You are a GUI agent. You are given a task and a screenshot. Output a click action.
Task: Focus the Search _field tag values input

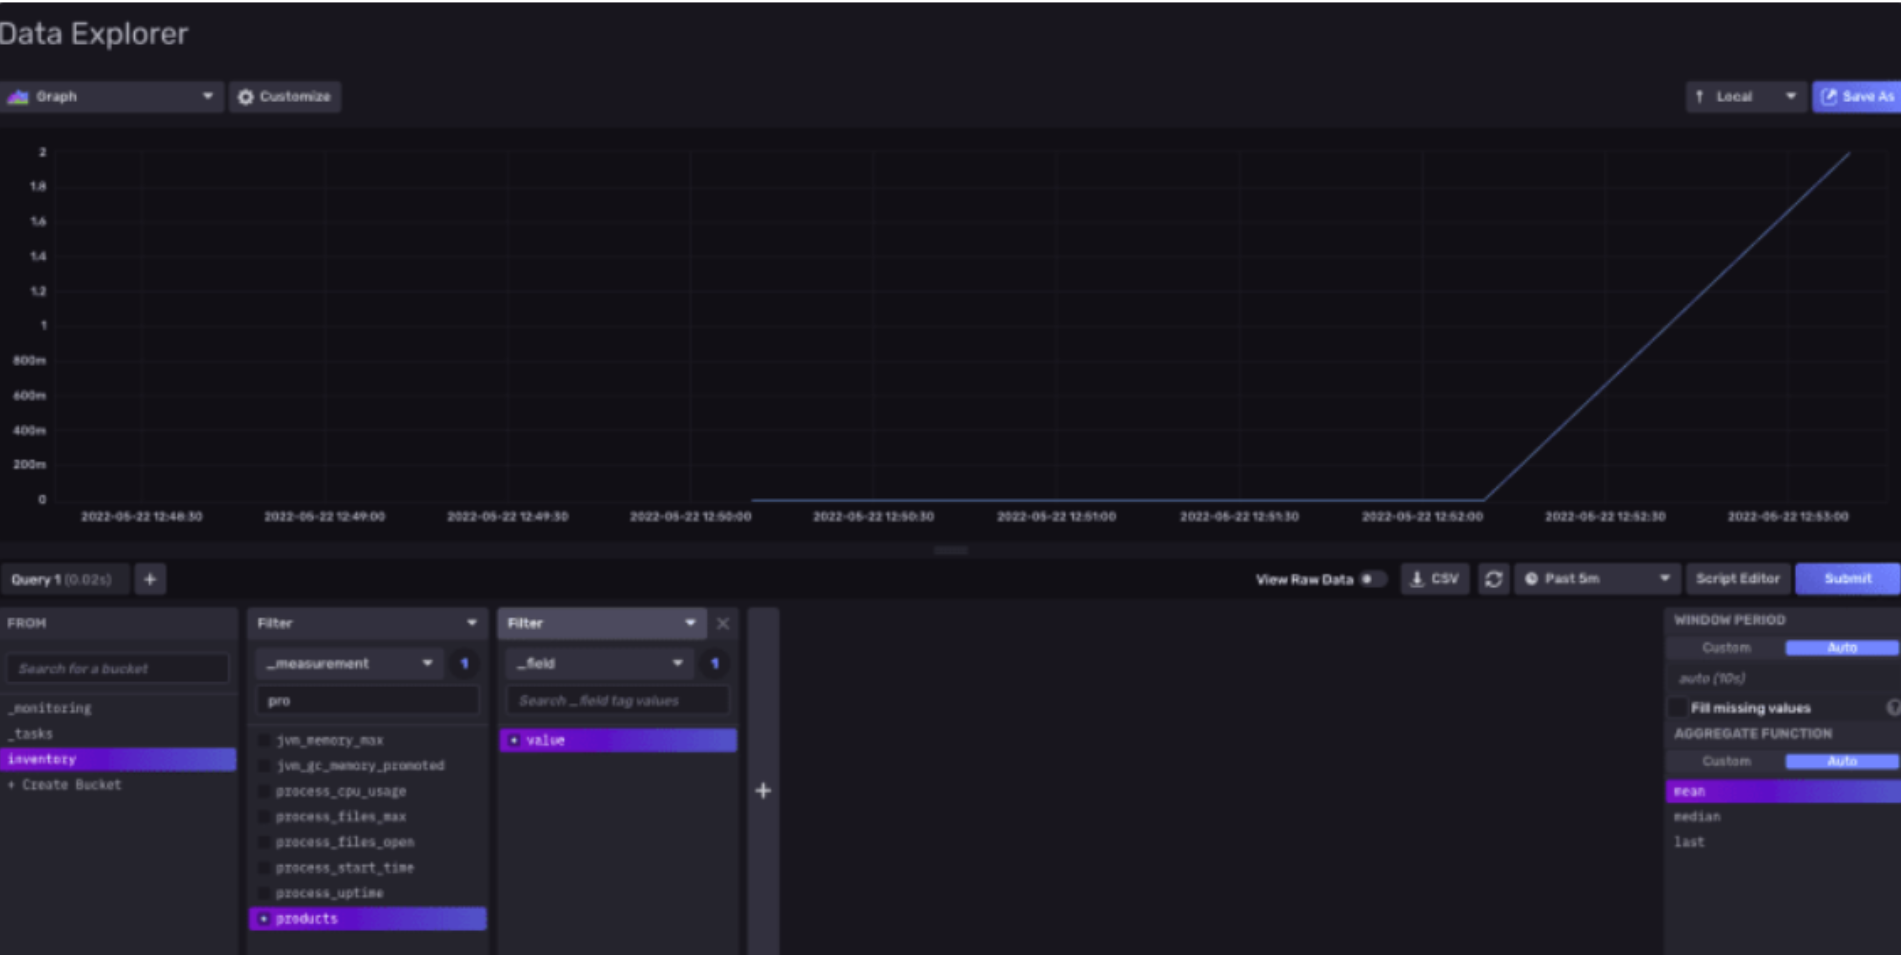[617, 701]
